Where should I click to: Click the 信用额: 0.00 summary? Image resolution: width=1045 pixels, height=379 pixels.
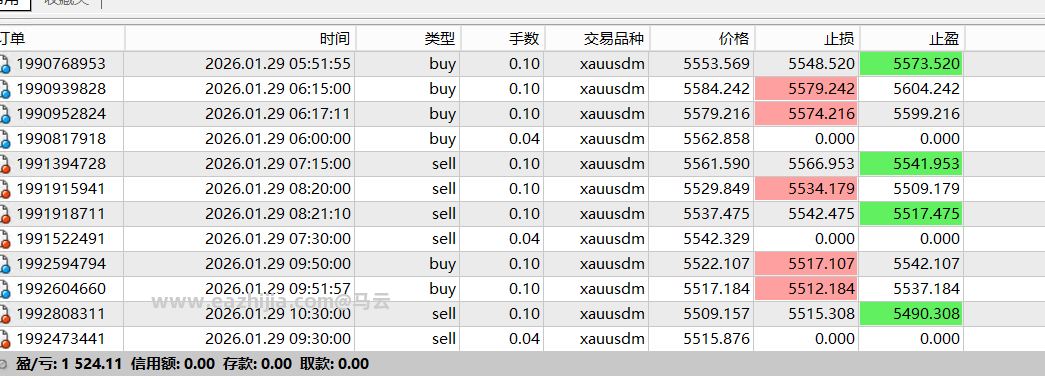tap(173, 364)
